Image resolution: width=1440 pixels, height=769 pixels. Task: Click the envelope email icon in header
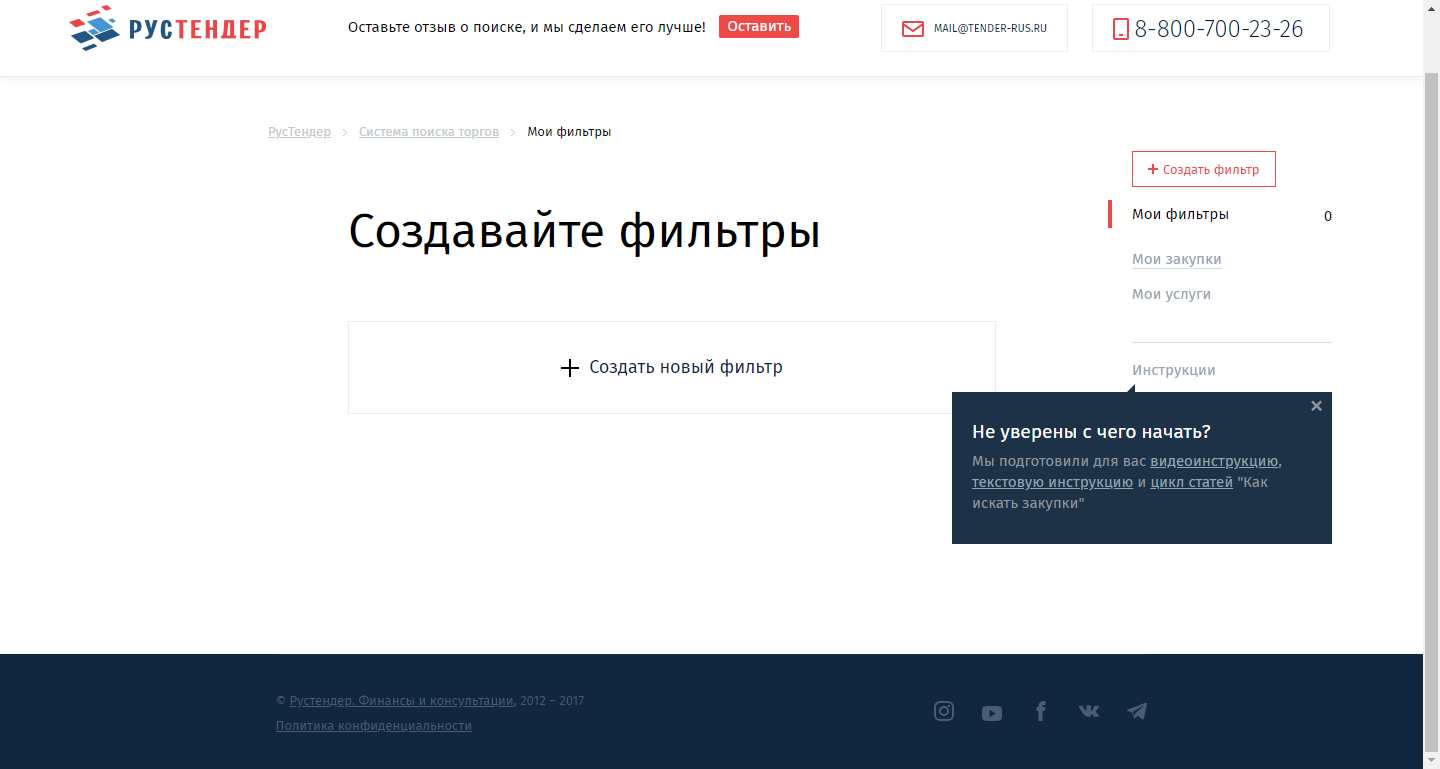point(913,28)
